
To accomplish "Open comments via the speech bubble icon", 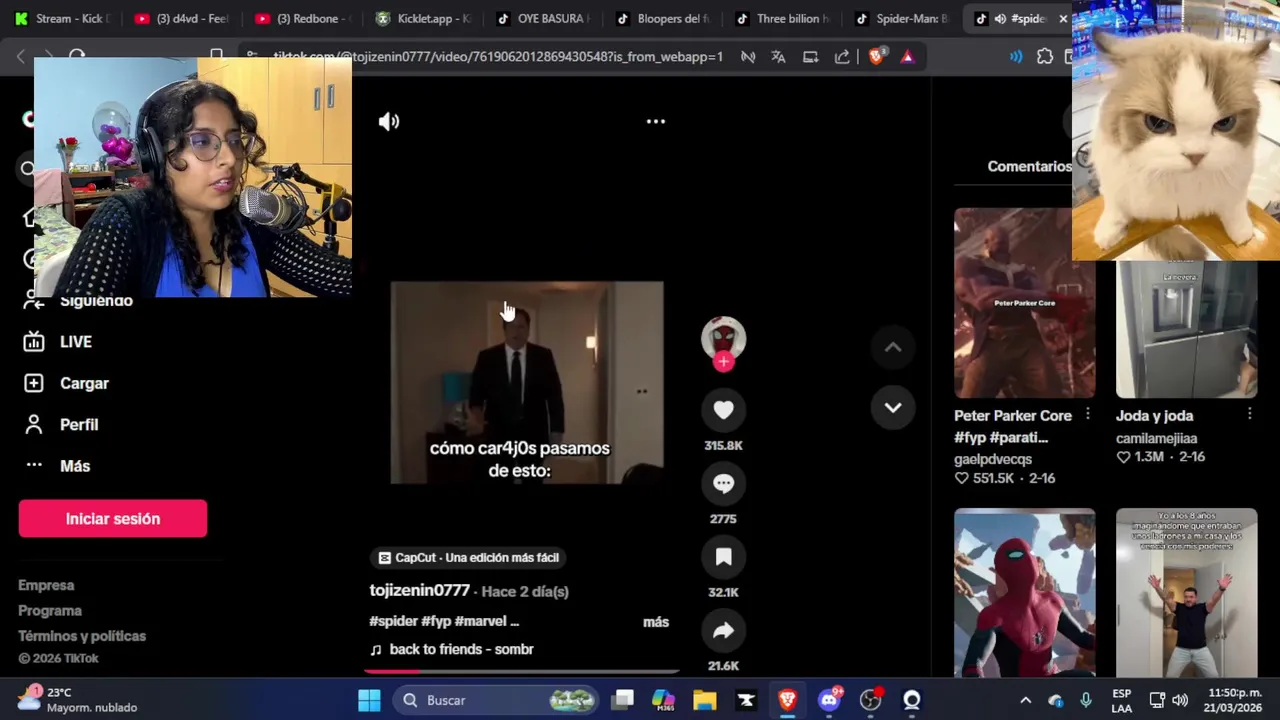I will [723, 484].
